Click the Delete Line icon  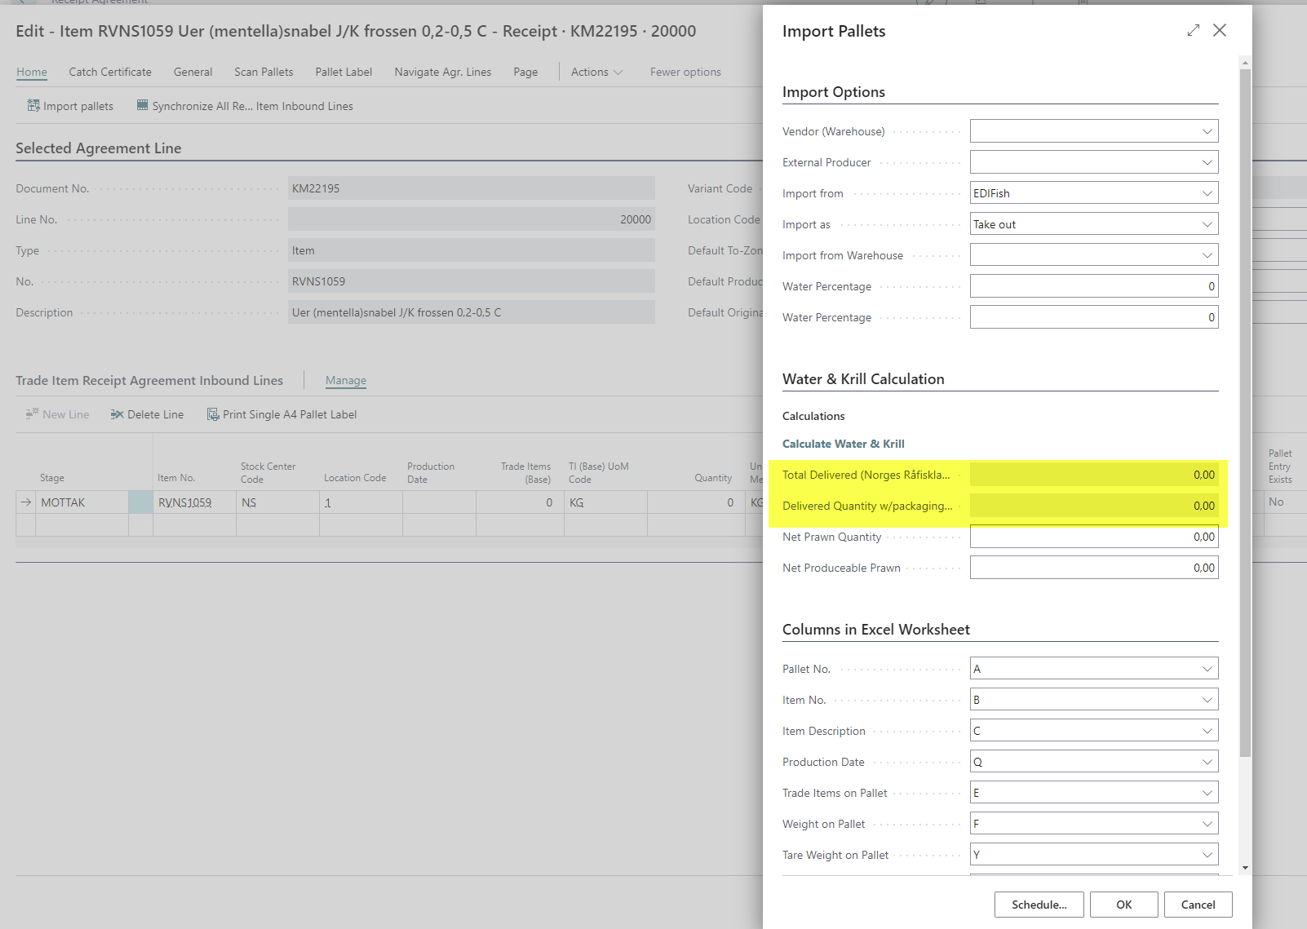click(117, 415)
